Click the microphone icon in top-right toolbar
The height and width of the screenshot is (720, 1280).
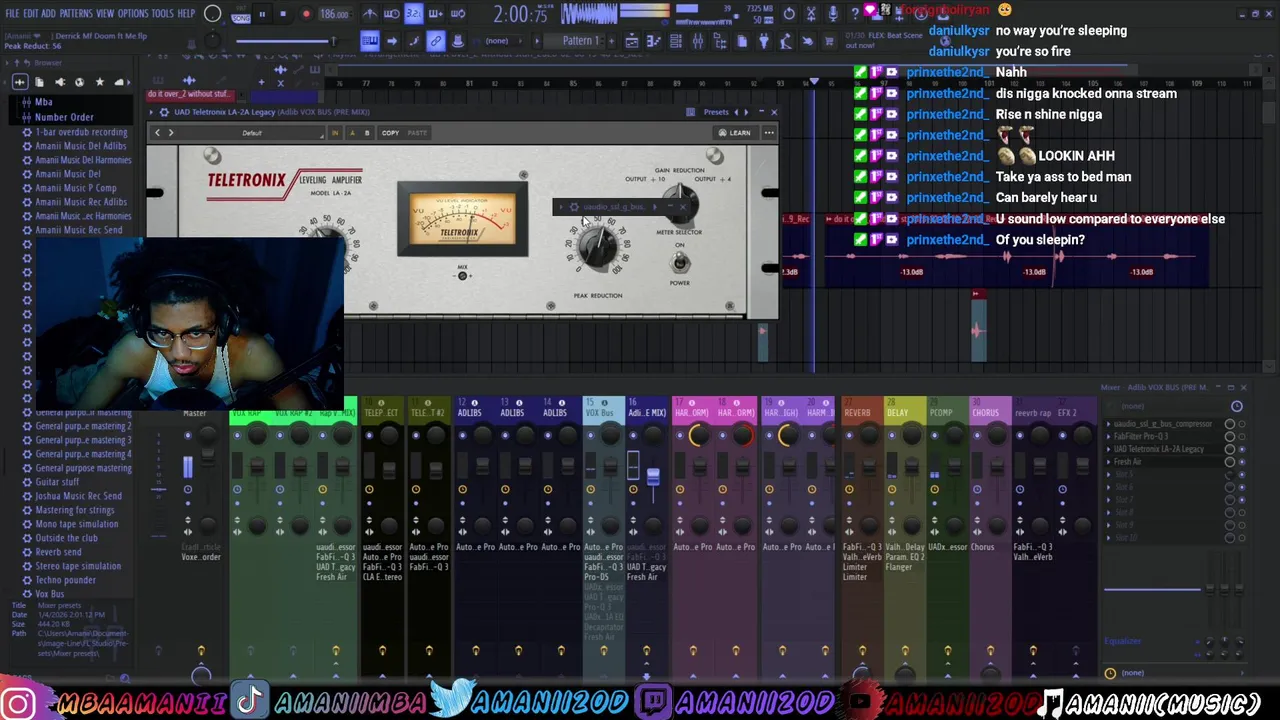(x=832, y=14)
